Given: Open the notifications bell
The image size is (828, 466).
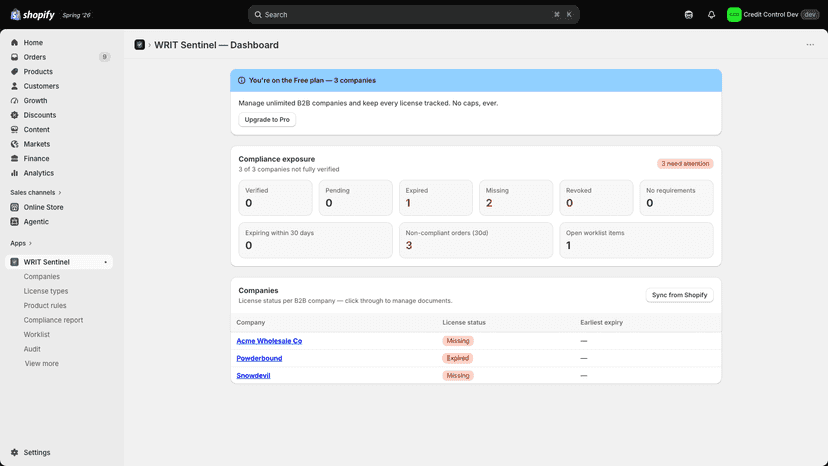Looking at the screenshot, I should click(711, 15).
